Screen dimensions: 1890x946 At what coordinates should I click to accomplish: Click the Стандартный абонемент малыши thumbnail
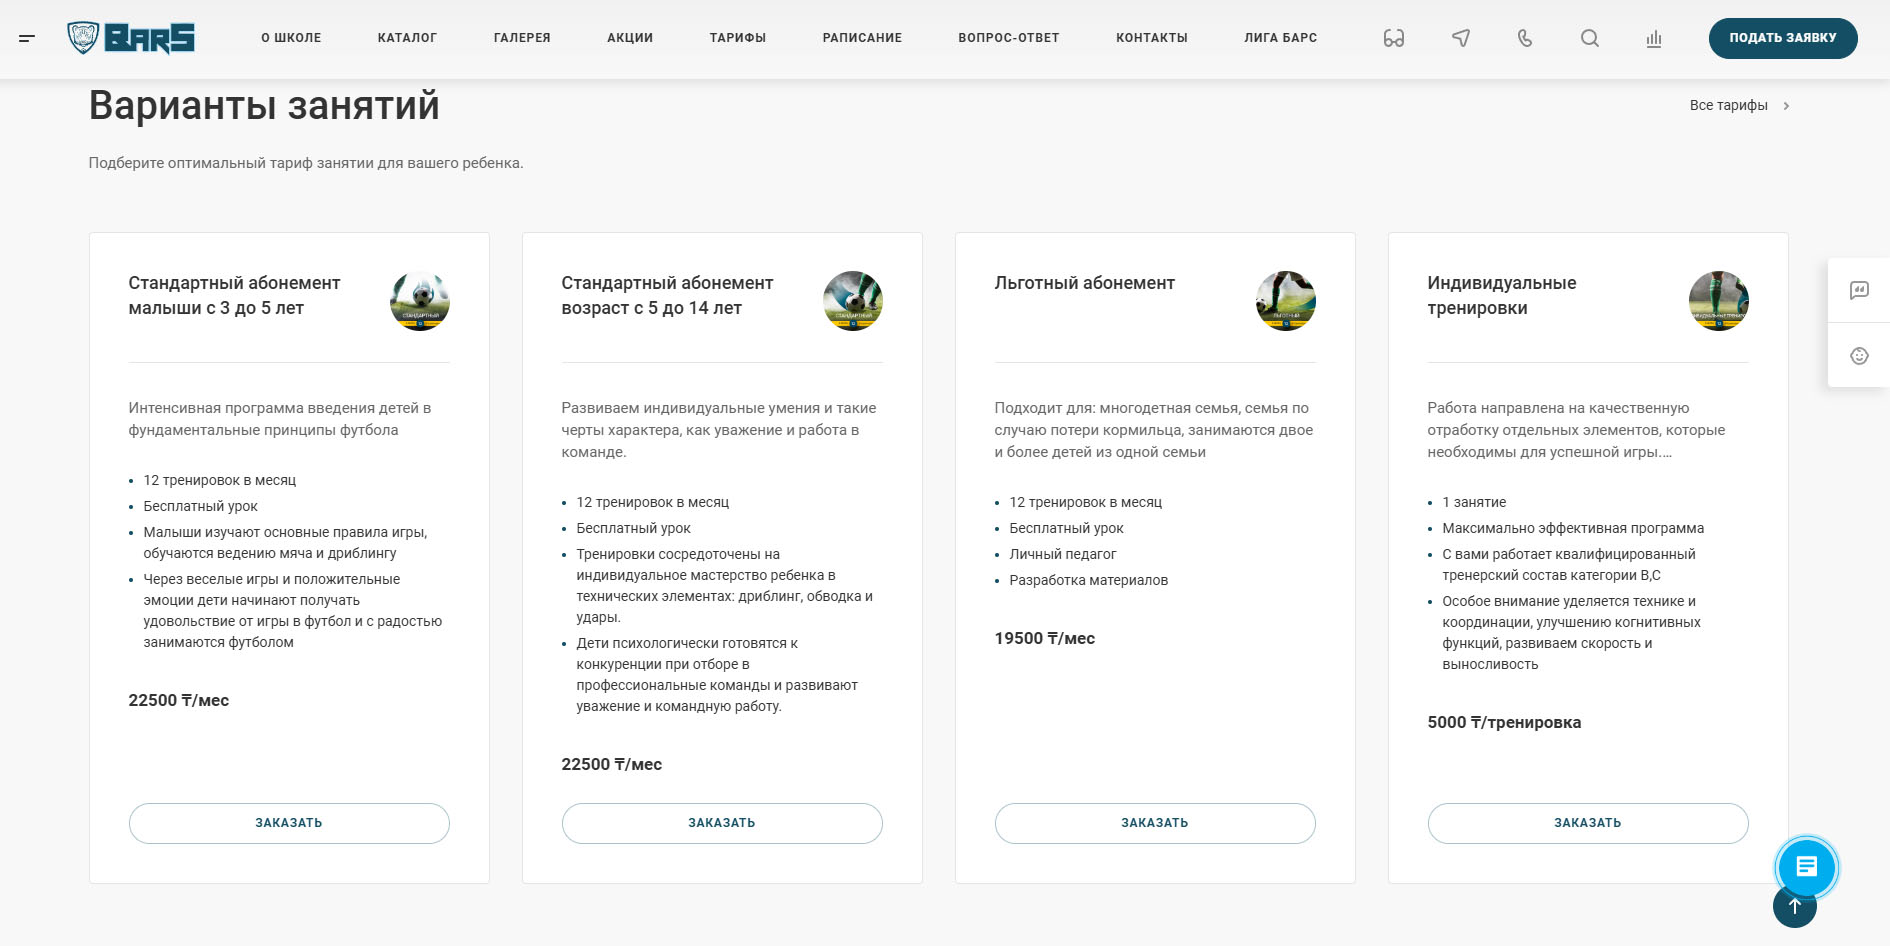[x=419, y=301]
